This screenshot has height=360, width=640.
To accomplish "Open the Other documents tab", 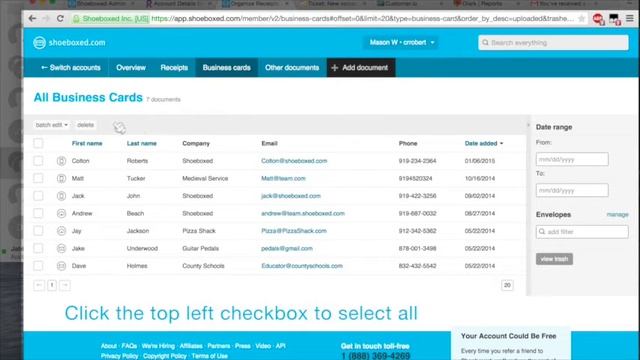I will (292, 68).
